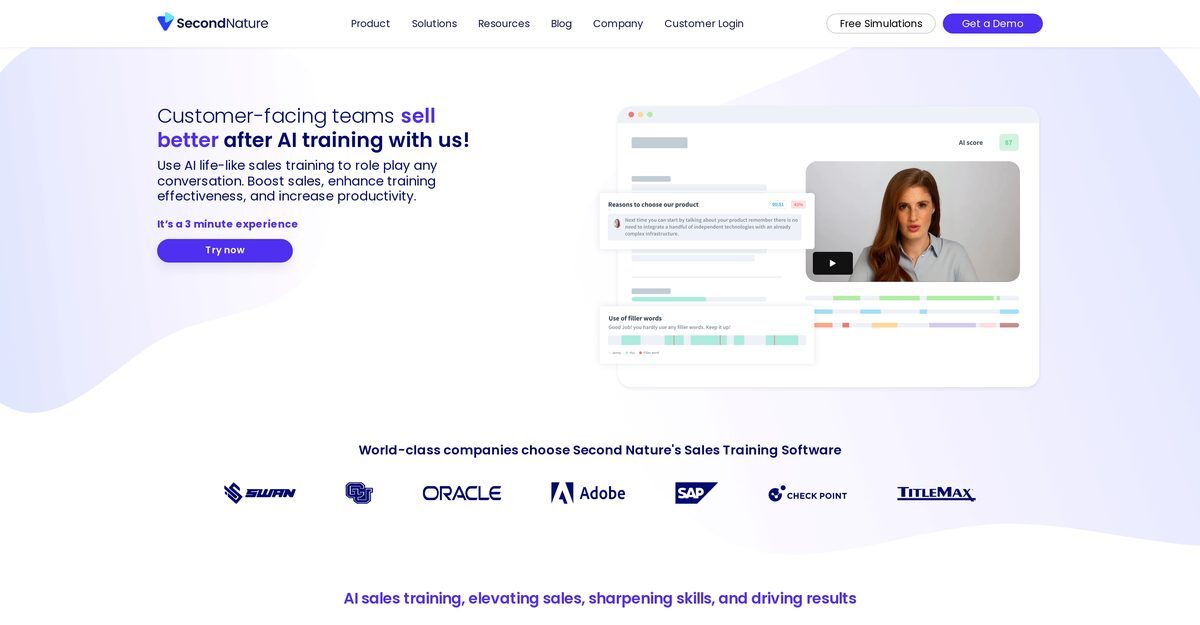1200x625 pixels.
Task: Click the 'Use AI life-like sales training' paragraph
Action: [x=297, y=181]
